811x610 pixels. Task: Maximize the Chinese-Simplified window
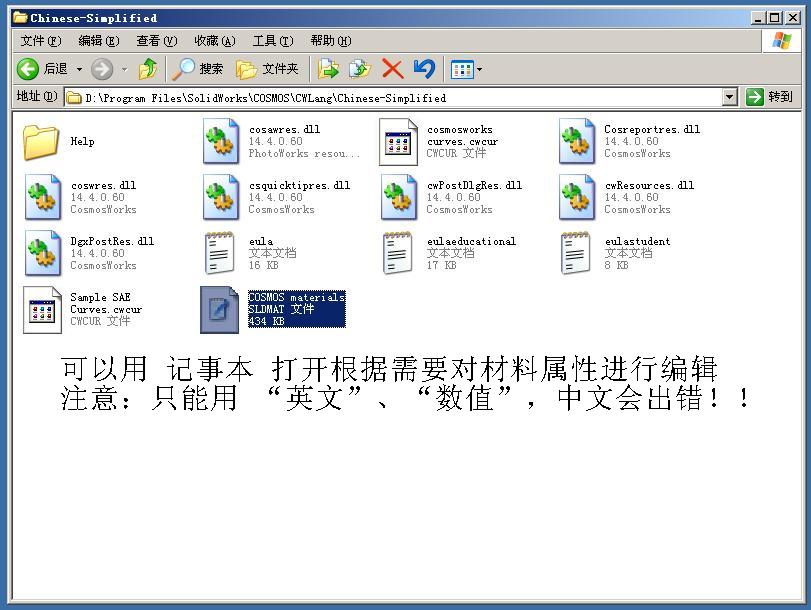click(x=774, y=18)
